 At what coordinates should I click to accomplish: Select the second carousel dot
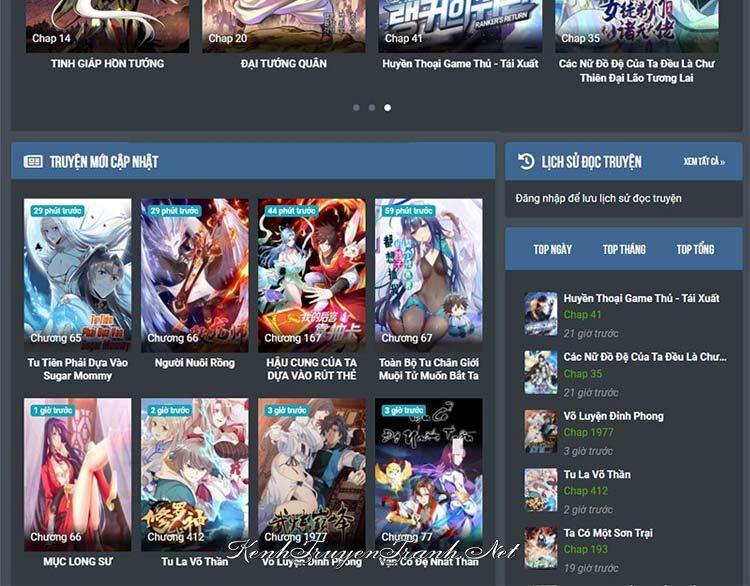[x=372, y=108]
